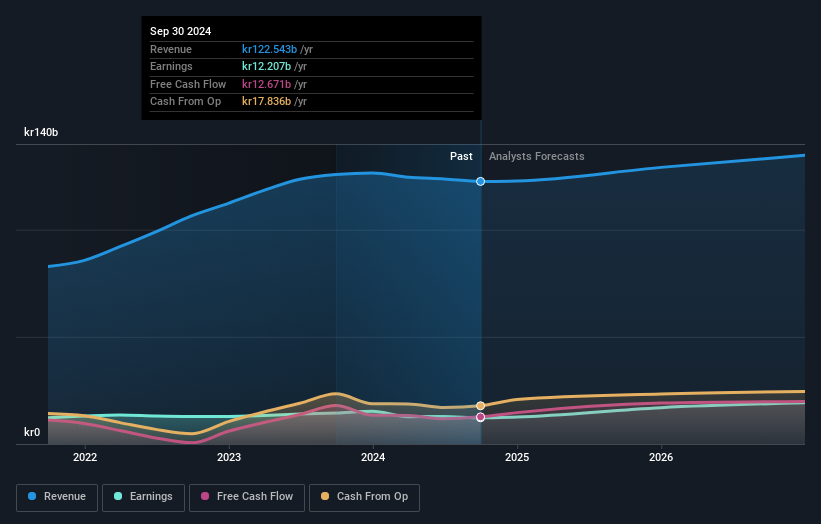Click the Free Cash Flow label in tooltip
Screen dimensions: 821x524
click(188, 84)
